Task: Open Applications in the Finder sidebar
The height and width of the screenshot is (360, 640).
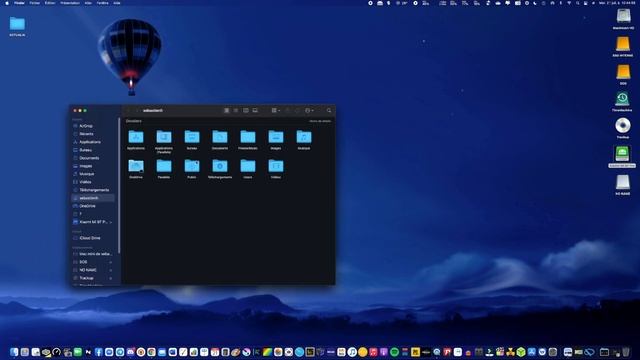Action: click(93, 142)
